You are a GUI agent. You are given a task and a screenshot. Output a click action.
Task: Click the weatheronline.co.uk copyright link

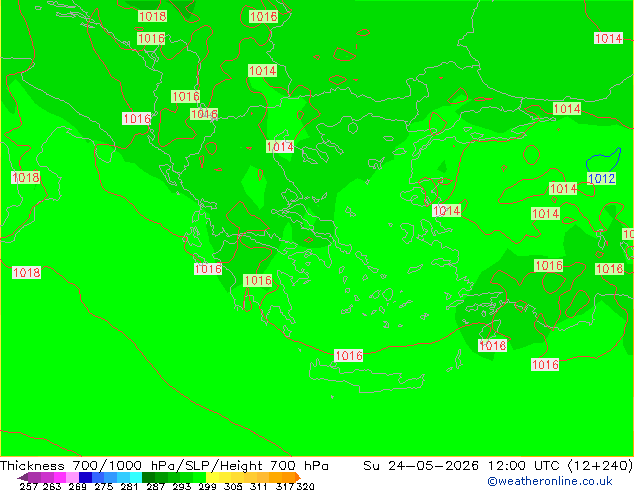pyautogui.click(x=549, y=481)
